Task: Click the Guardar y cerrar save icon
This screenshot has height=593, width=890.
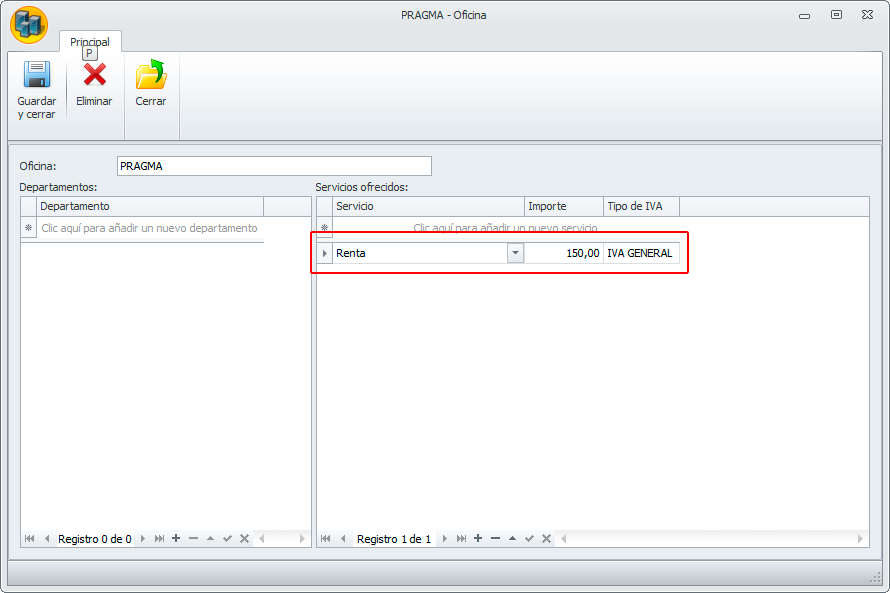Action: click(x=37, y=74)
